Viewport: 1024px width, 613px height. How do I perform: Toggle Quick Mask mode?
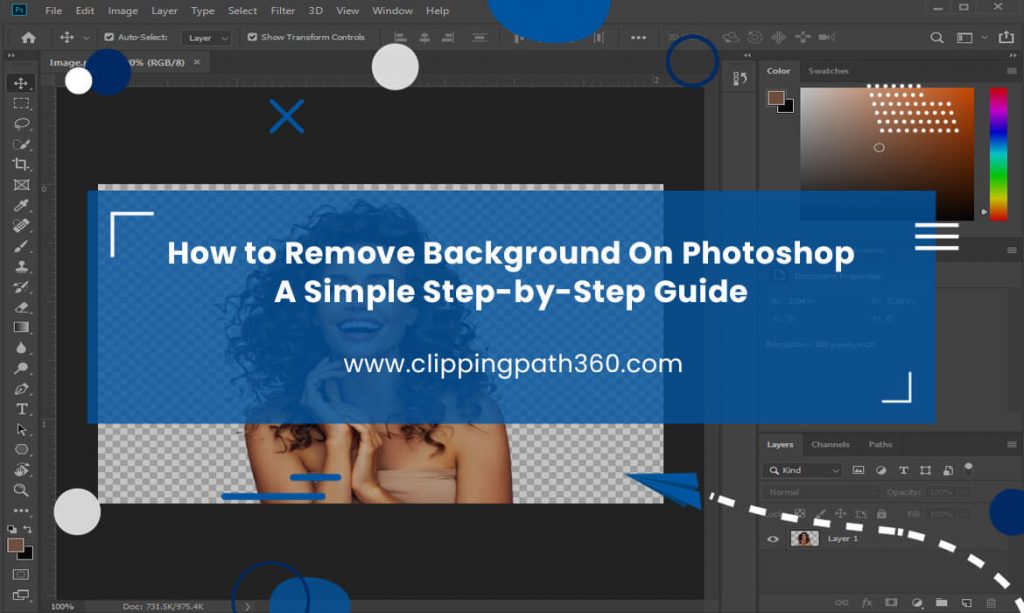(21, 574)
